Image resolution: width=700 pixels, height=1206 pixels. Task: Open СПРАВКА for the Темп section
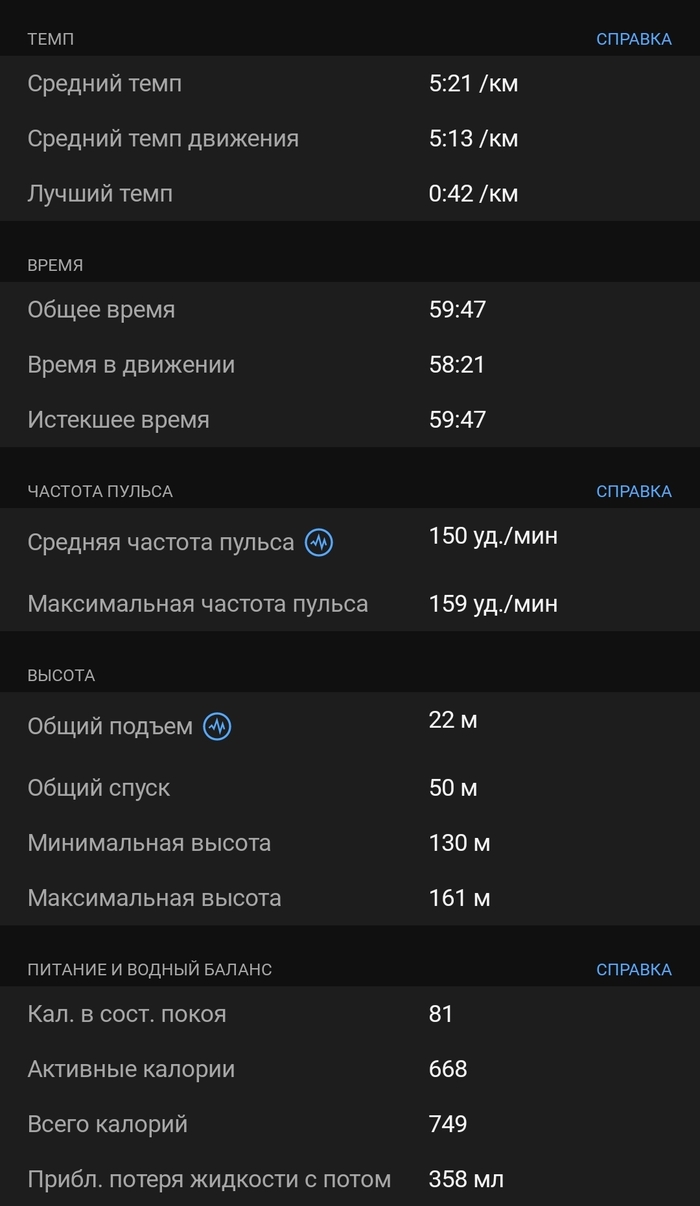pyautogui.click(x=633, y=39)
